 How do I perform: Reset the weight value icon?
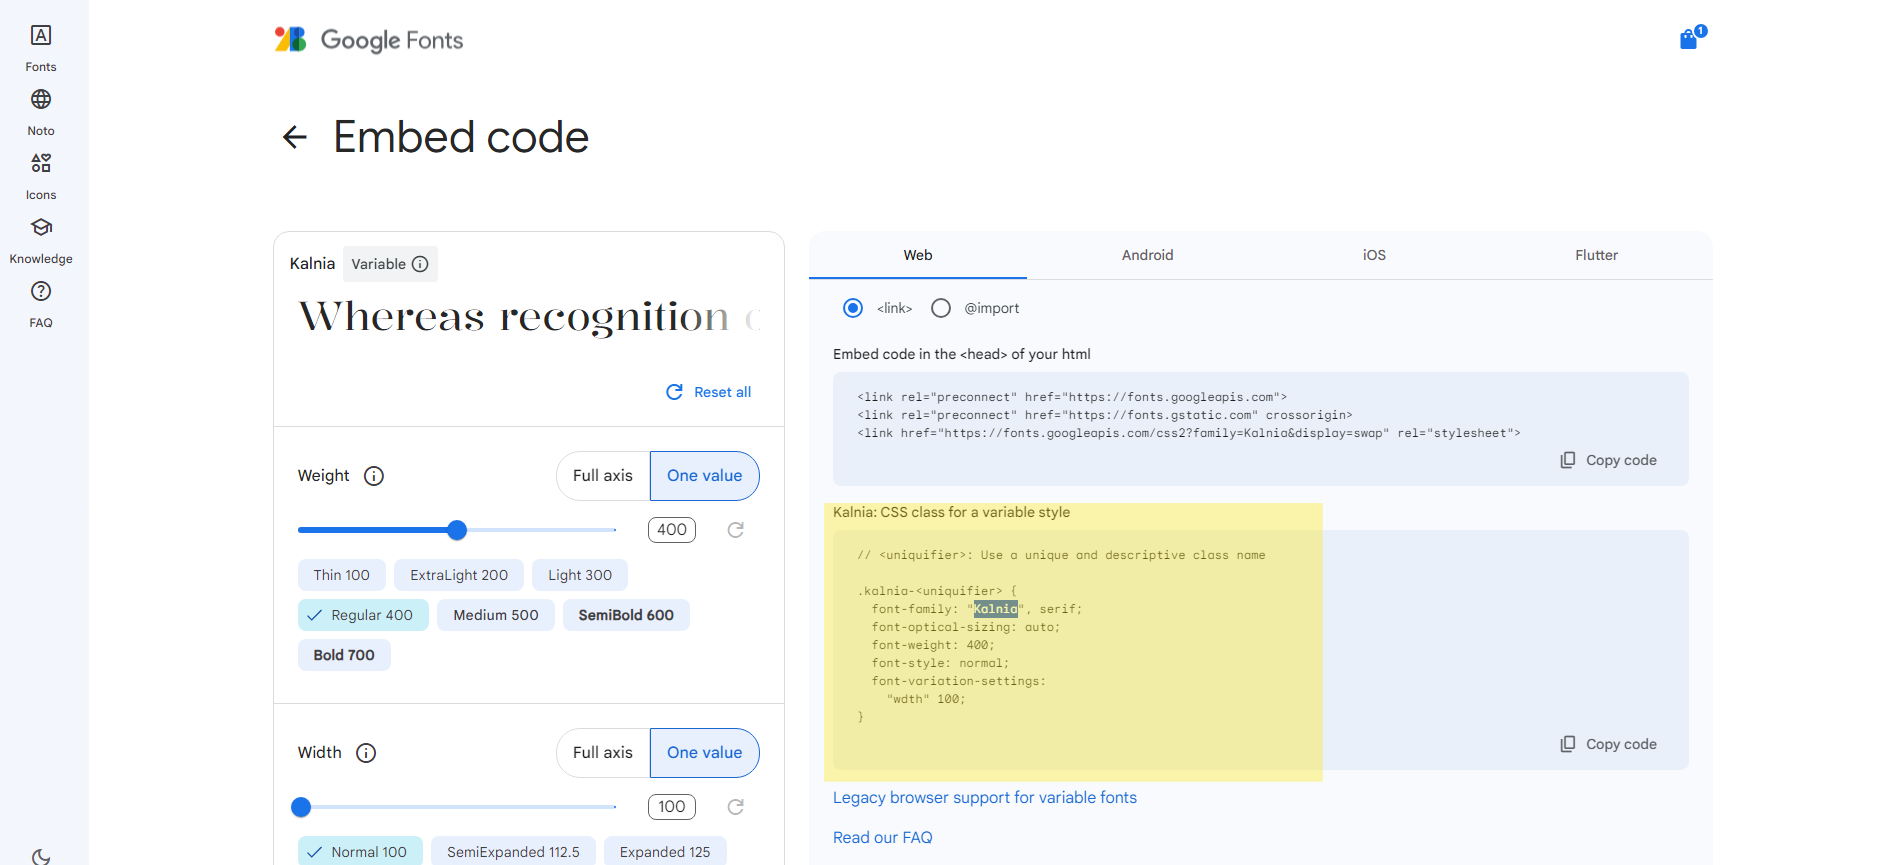tap(735, 530)
